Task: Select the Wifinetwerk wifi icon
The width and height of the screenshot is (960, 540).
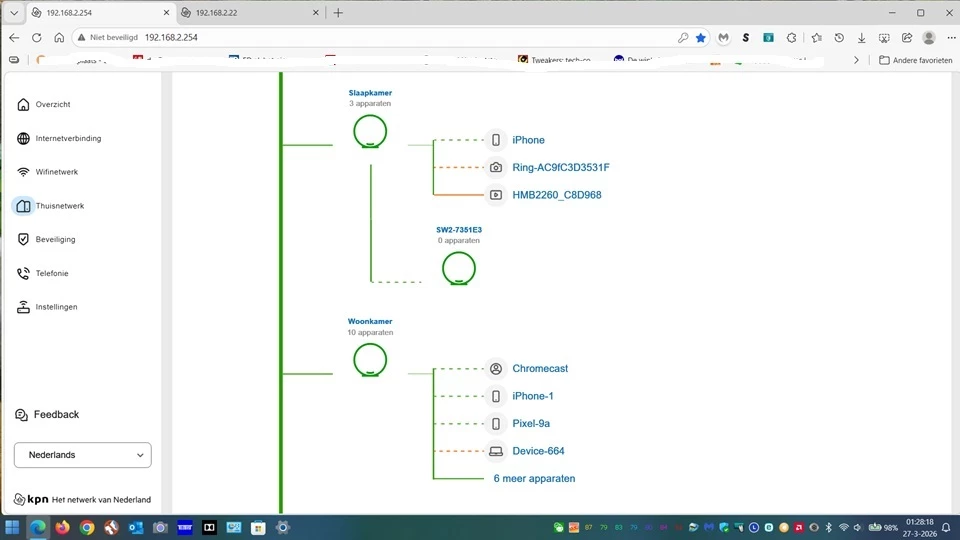Action: pos(23,172)
